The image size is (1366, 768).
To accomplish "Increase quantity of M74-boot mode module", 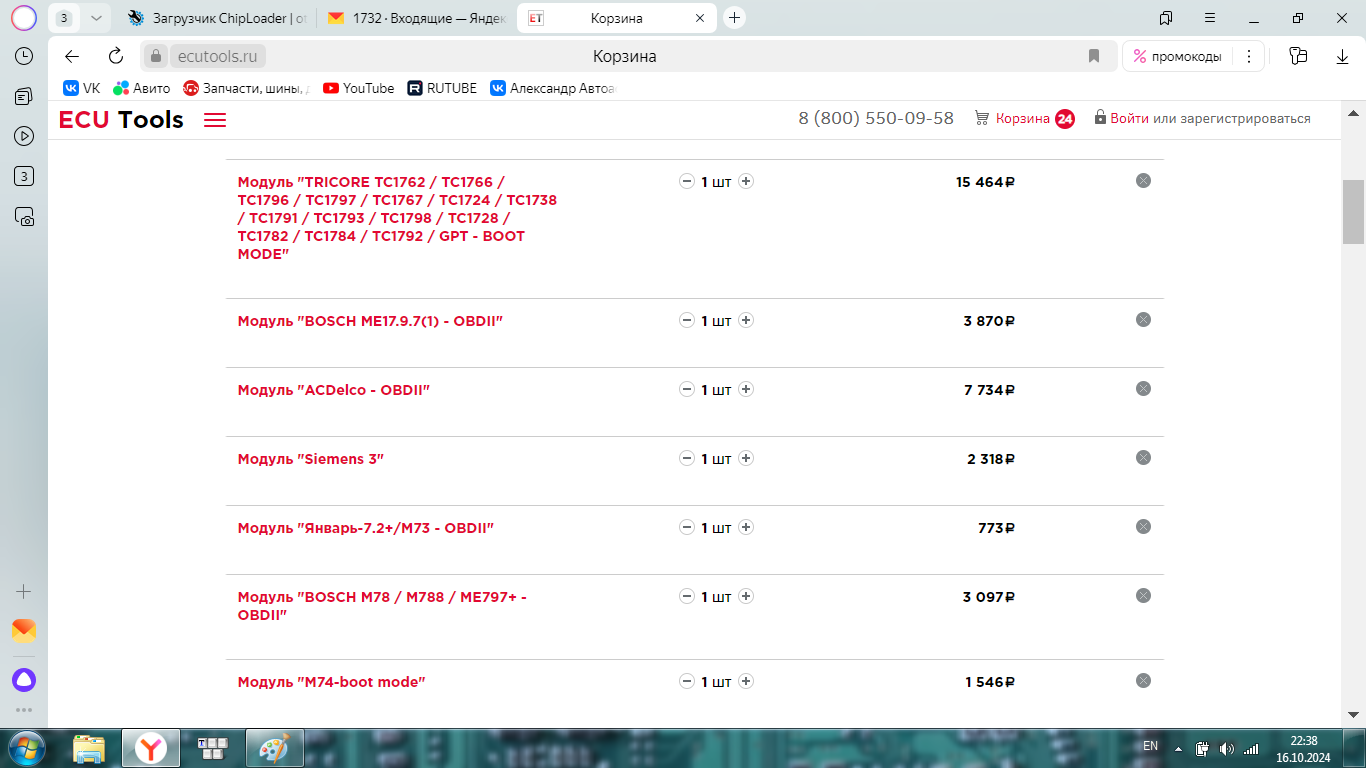I will (746, 682).
